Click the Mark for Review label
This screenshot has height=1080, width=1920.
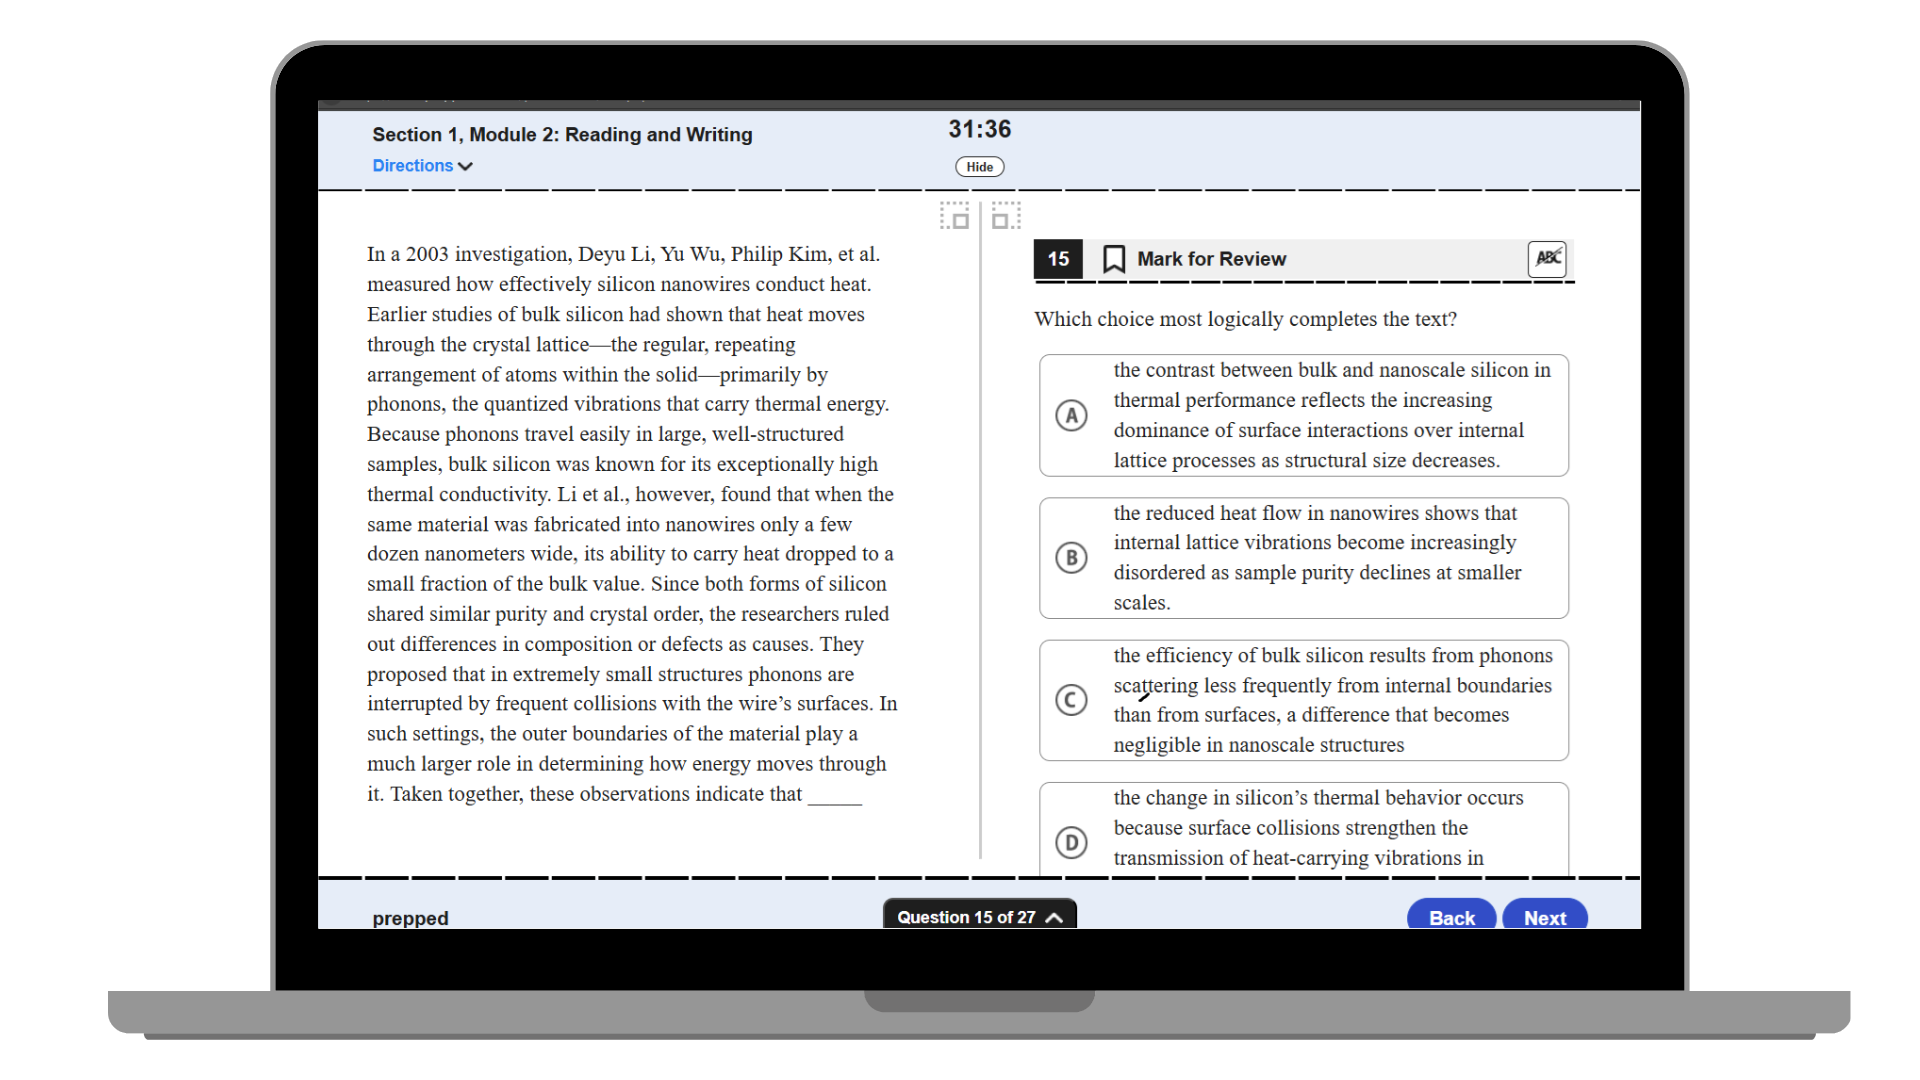coord(1211,259)
